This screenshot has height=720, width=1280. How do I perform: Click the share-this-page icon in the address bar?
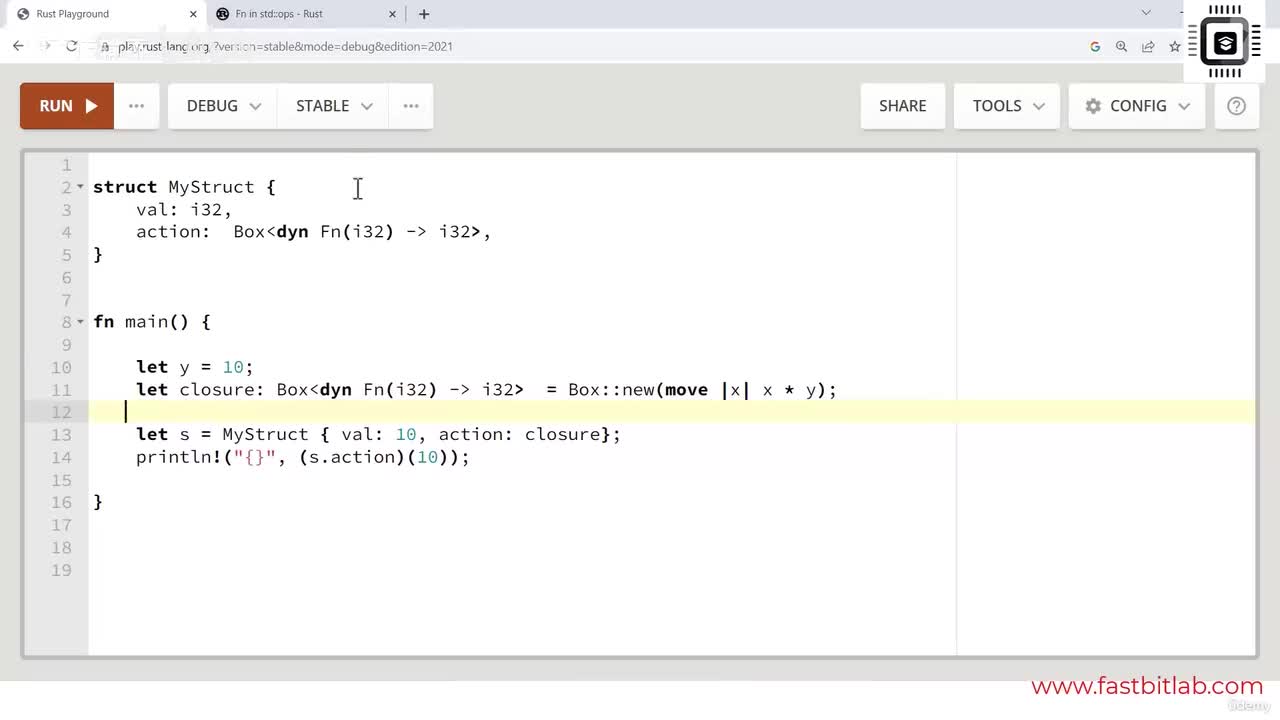(1148, 46)
